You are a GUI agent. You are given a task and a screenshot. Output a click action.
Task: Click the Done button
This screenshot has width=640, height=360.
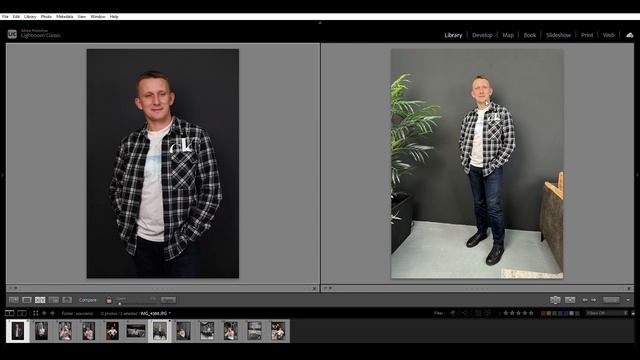(611, 300)
